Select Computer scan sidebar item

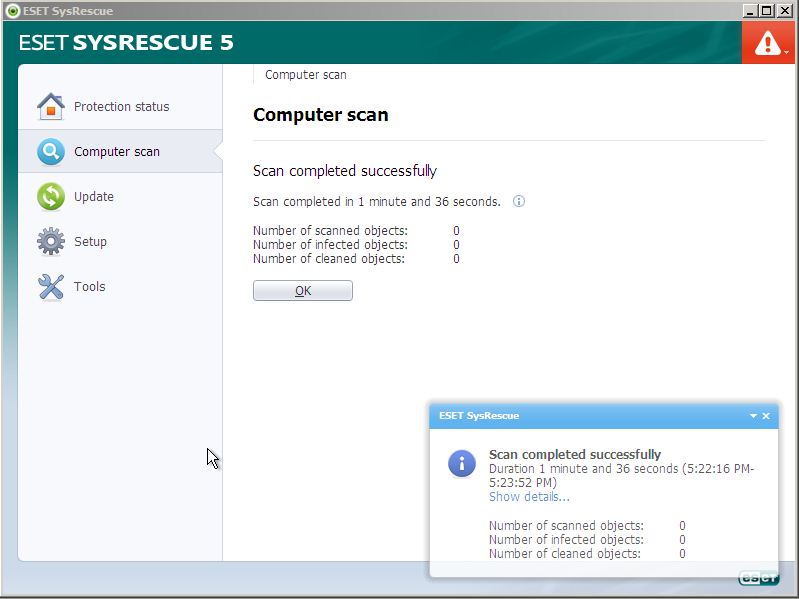tap(120, 151)
